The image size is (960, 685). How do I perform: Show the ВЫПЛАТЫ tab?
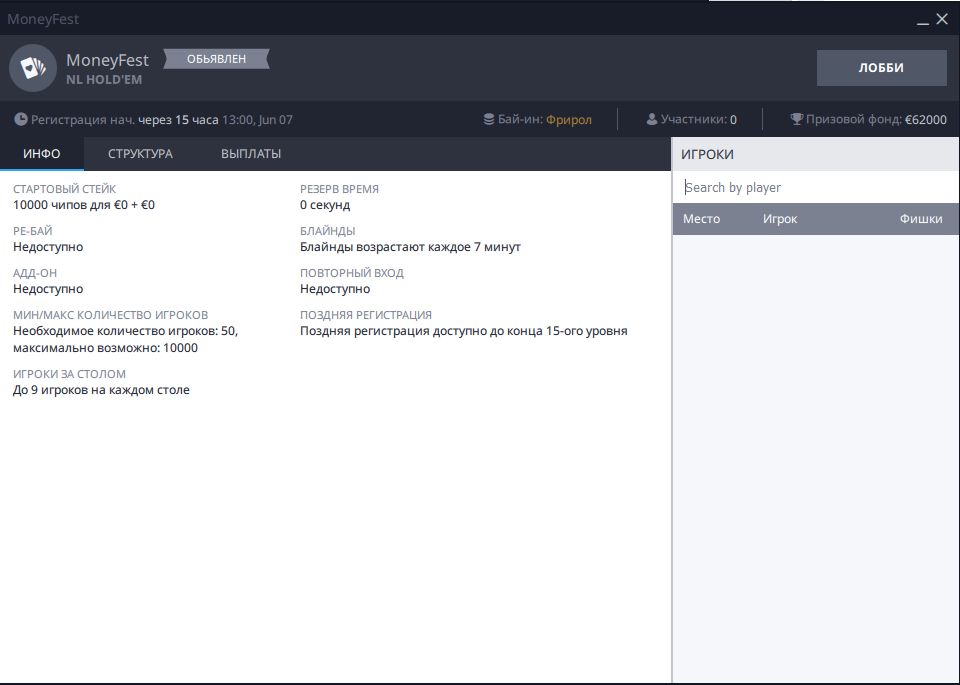[250, 154]
